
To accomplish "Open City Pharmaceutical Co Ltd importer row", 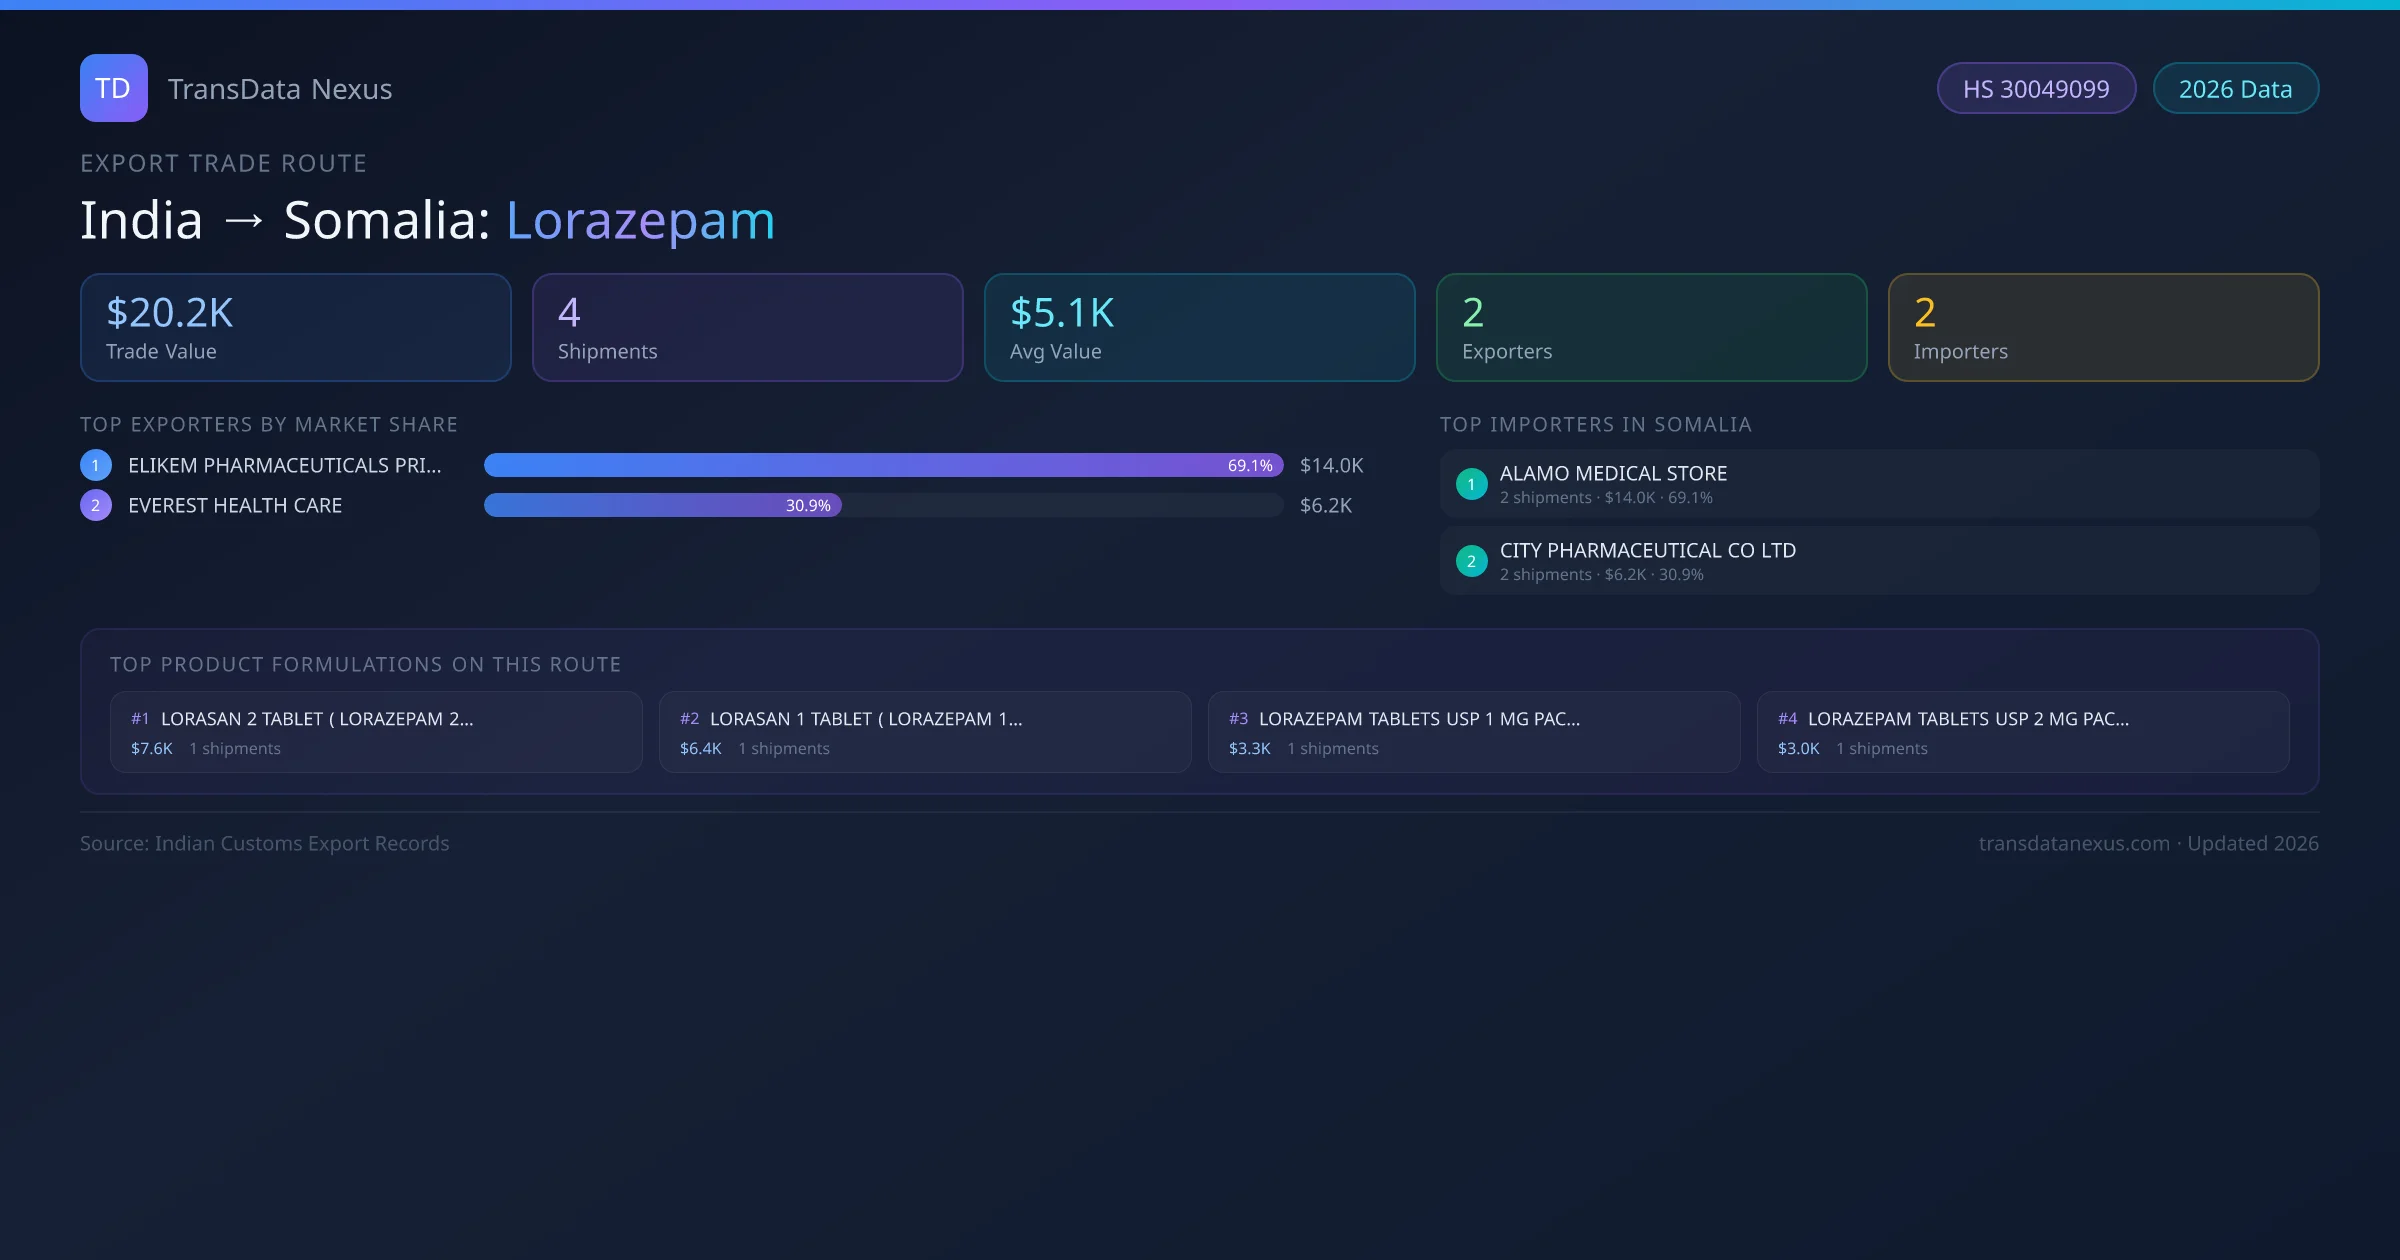I will (1878, 561).
